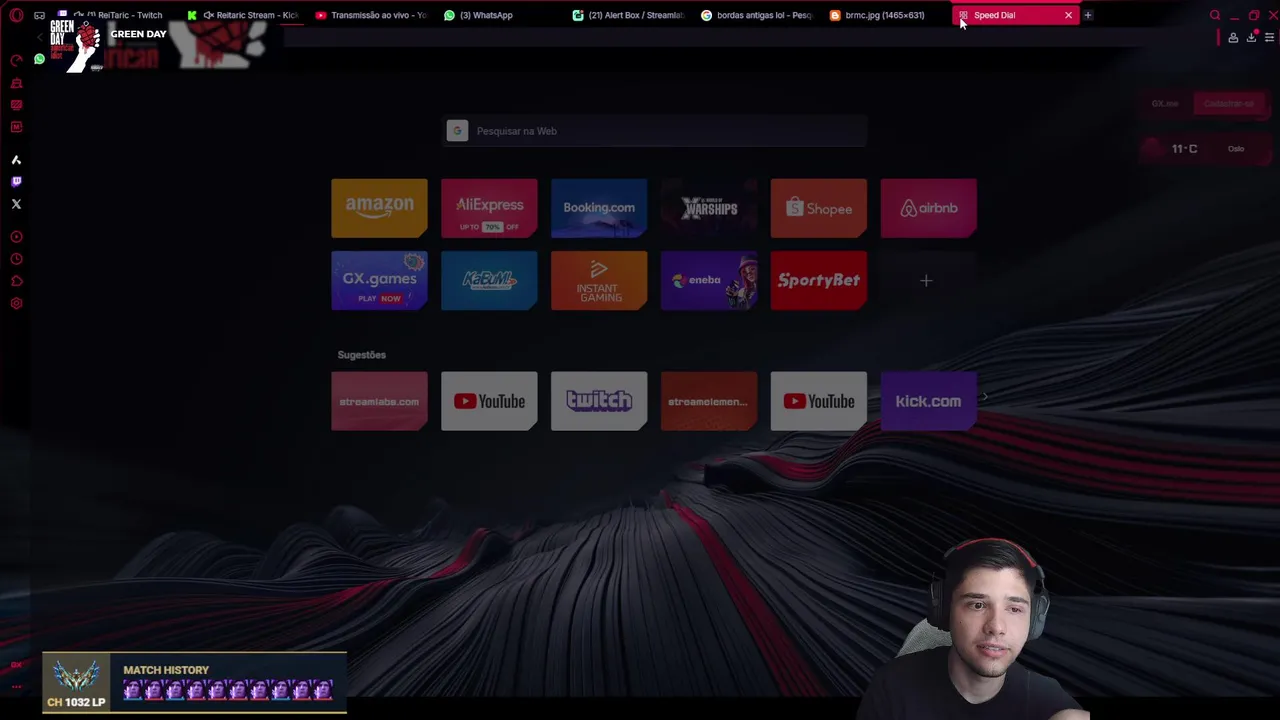Switch to Reitaric Stream - Kick tab
1280x720 pixels.
tap(244, 15)
